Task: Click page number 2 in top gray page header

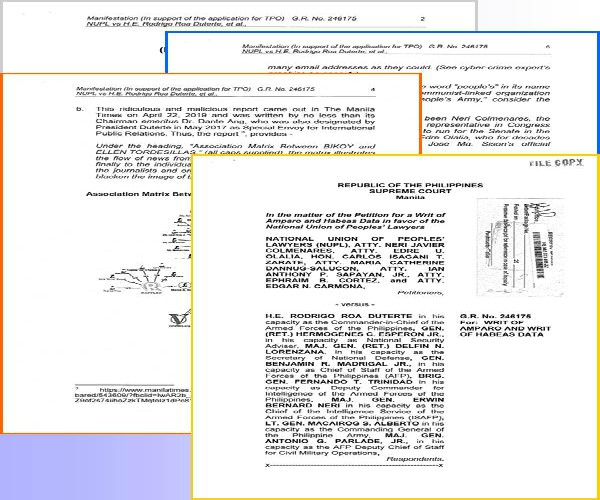Action: pos(422,18)
